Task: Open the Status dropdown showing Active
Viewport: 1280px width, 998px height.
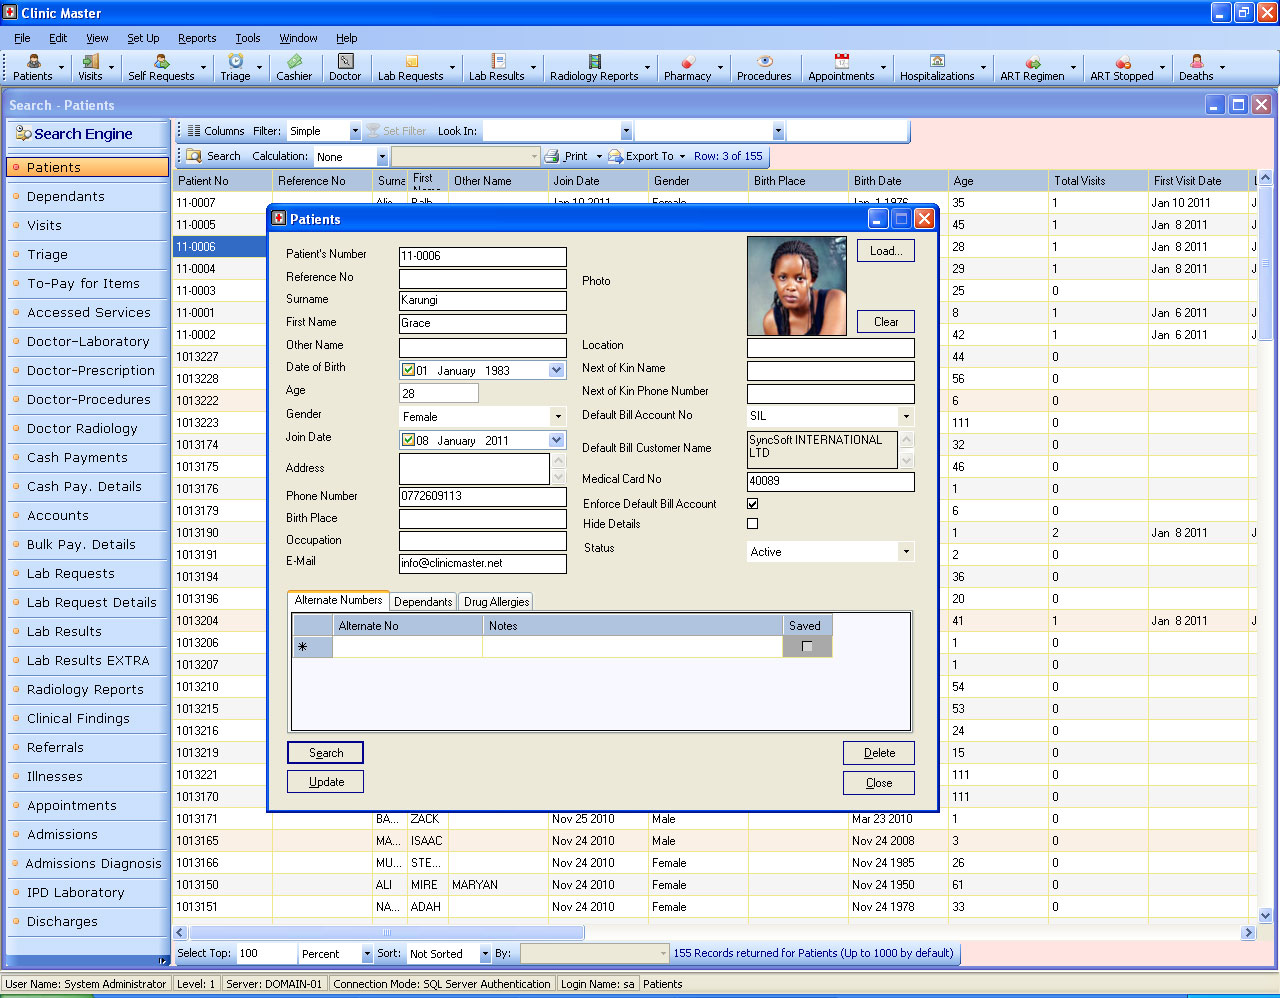Action: point(906,552)
